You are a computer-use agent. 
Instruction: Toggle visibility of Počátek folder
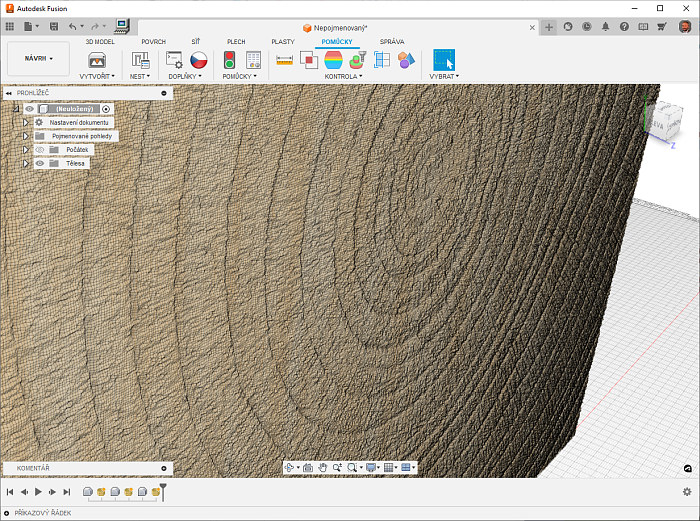click(x=40, y=150)
